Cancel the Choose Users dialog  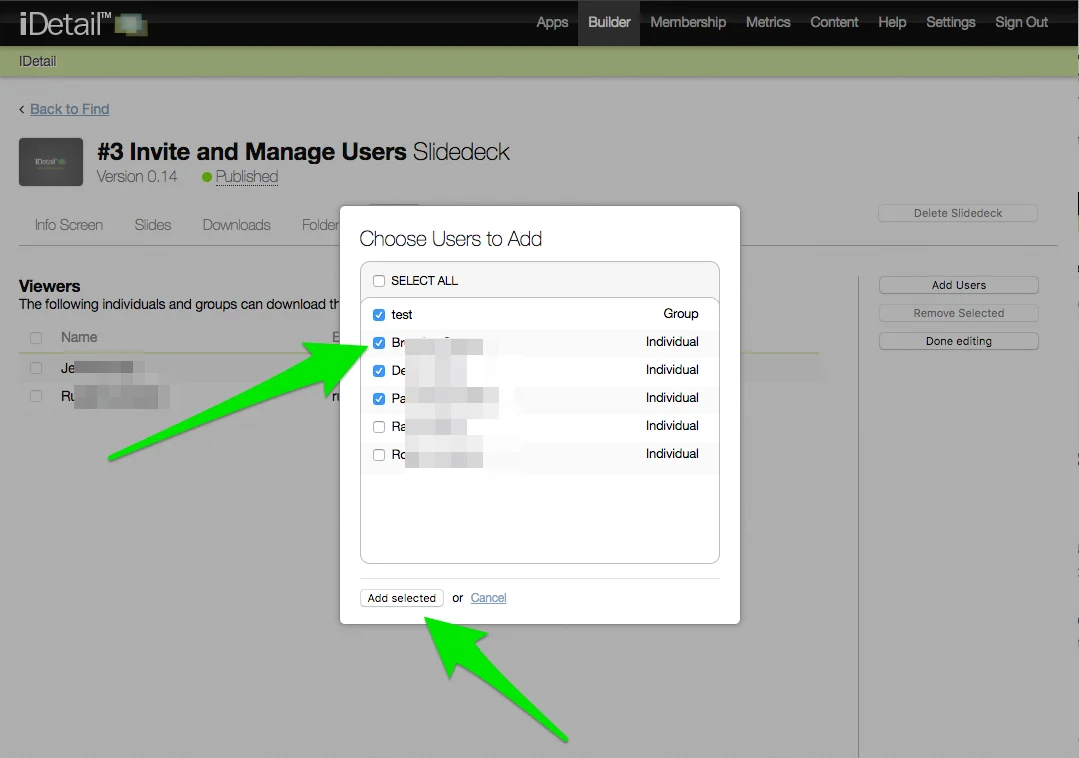488,598
